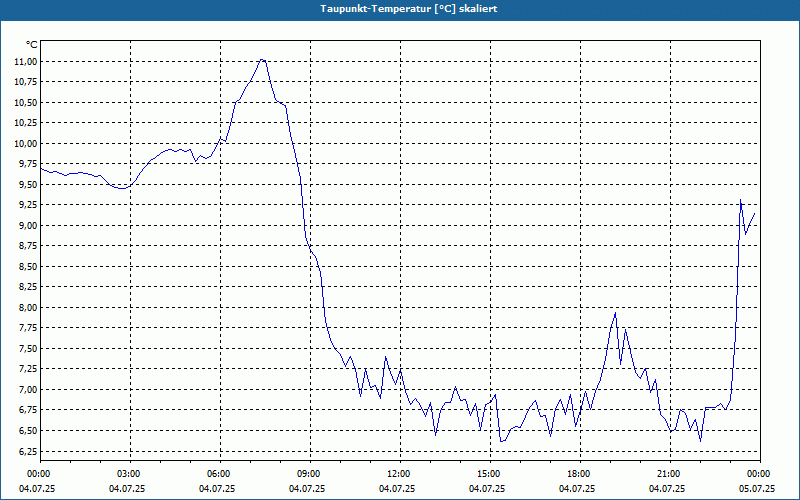The width and height of the screenshot is (800, 500).
Task: Click the '6,50' y-axis label
Action: pyautogui.click(x=30, y=431)
